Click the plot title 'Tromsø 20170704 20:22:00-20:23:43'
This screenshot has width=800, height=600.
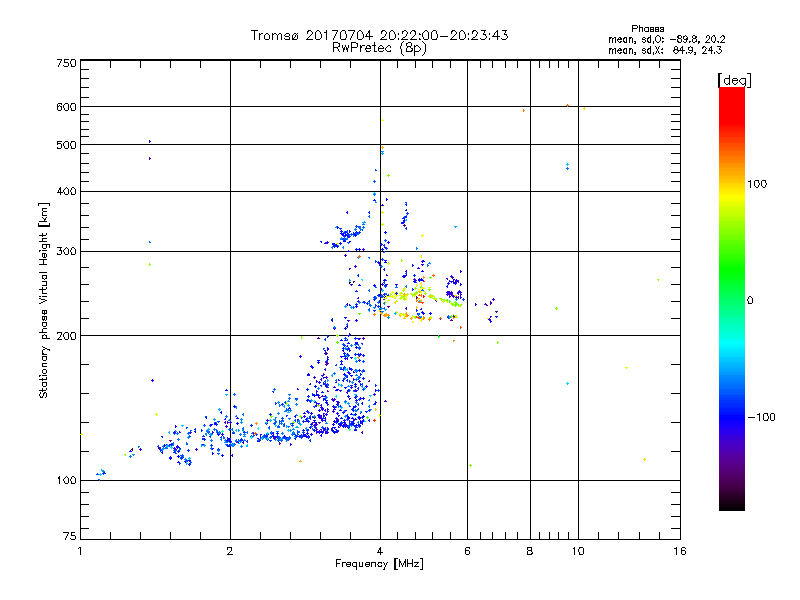(379, 35)
